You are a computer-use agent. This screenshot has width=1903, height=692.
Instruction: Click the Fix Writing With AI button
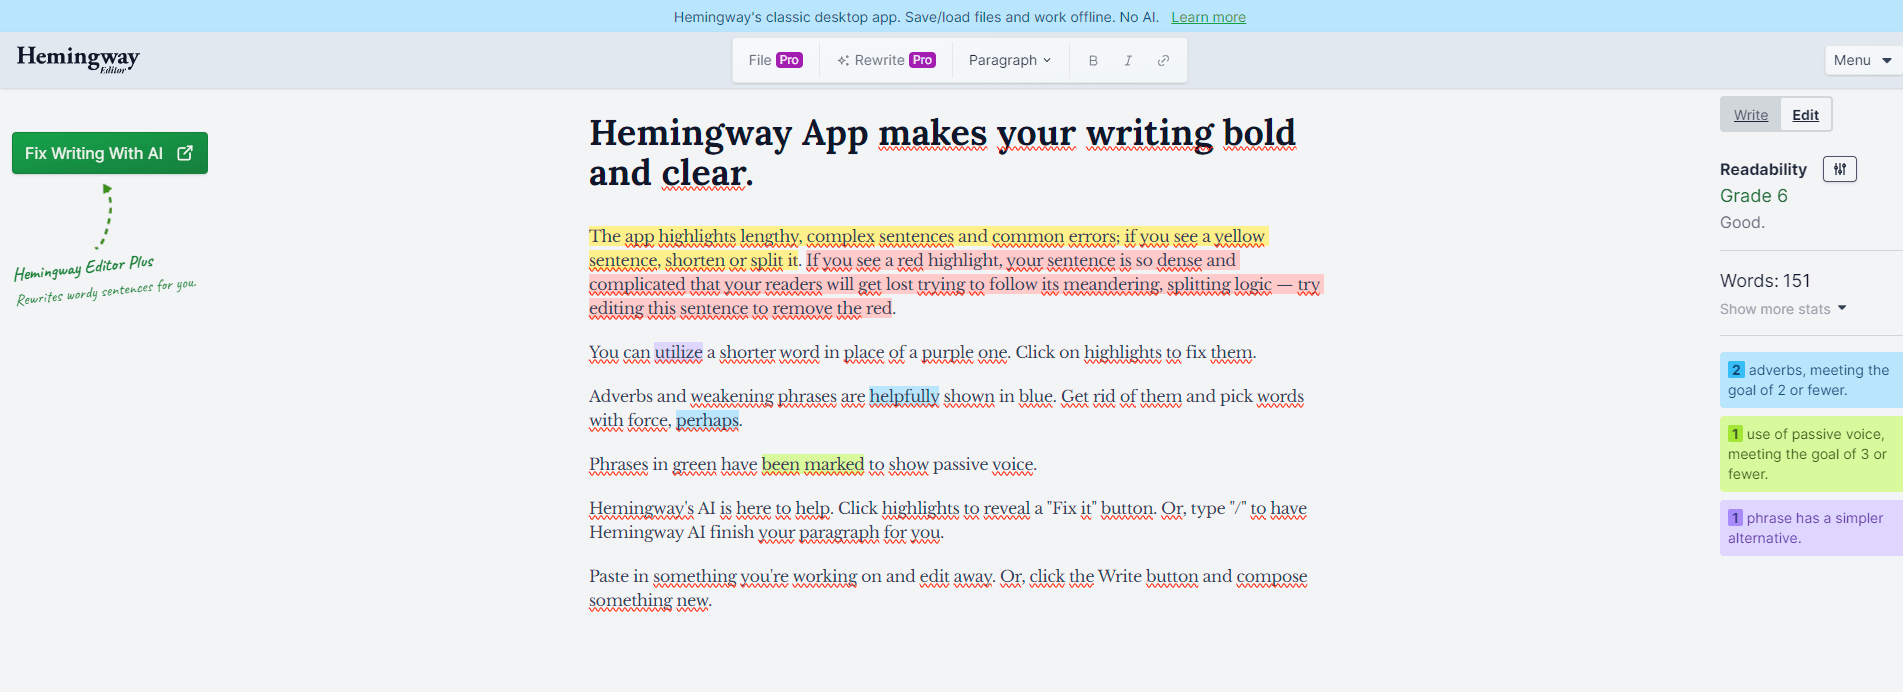[x=110, y=153]
